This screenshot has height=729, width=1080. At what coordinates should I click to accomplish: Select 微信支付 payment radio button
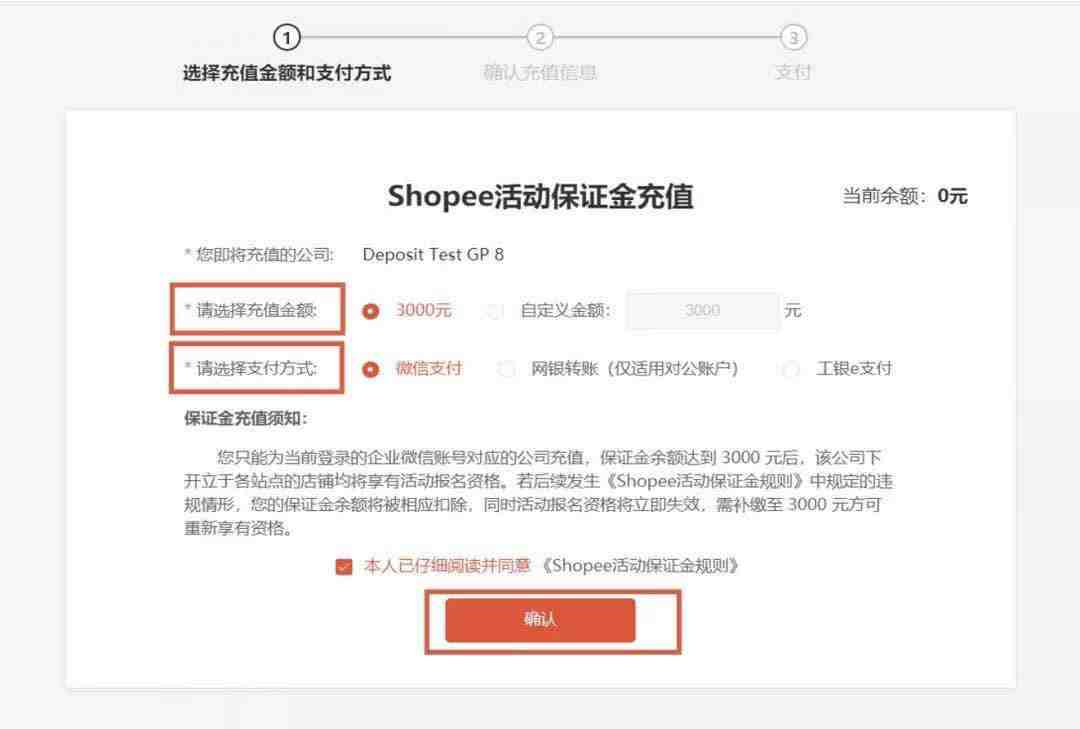[371, 369]
